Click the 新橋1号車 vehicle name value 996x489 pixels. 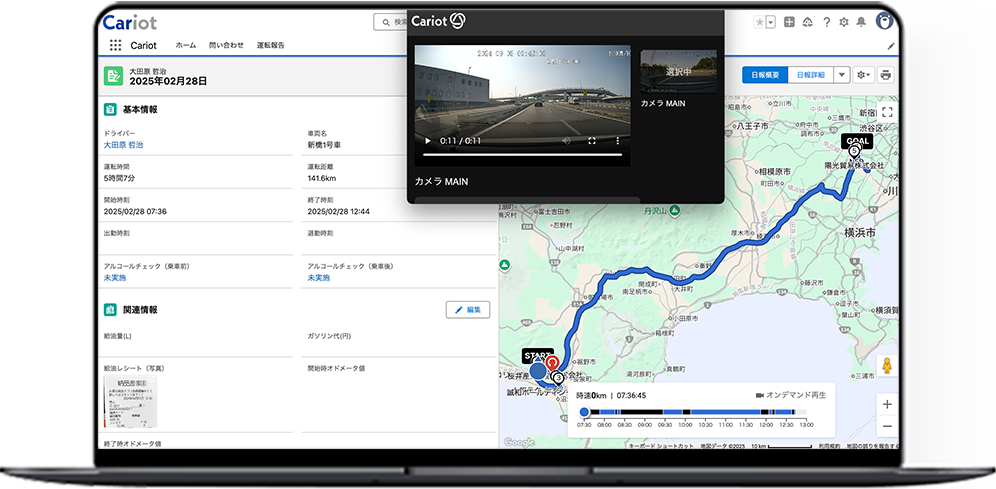point(325,145)
